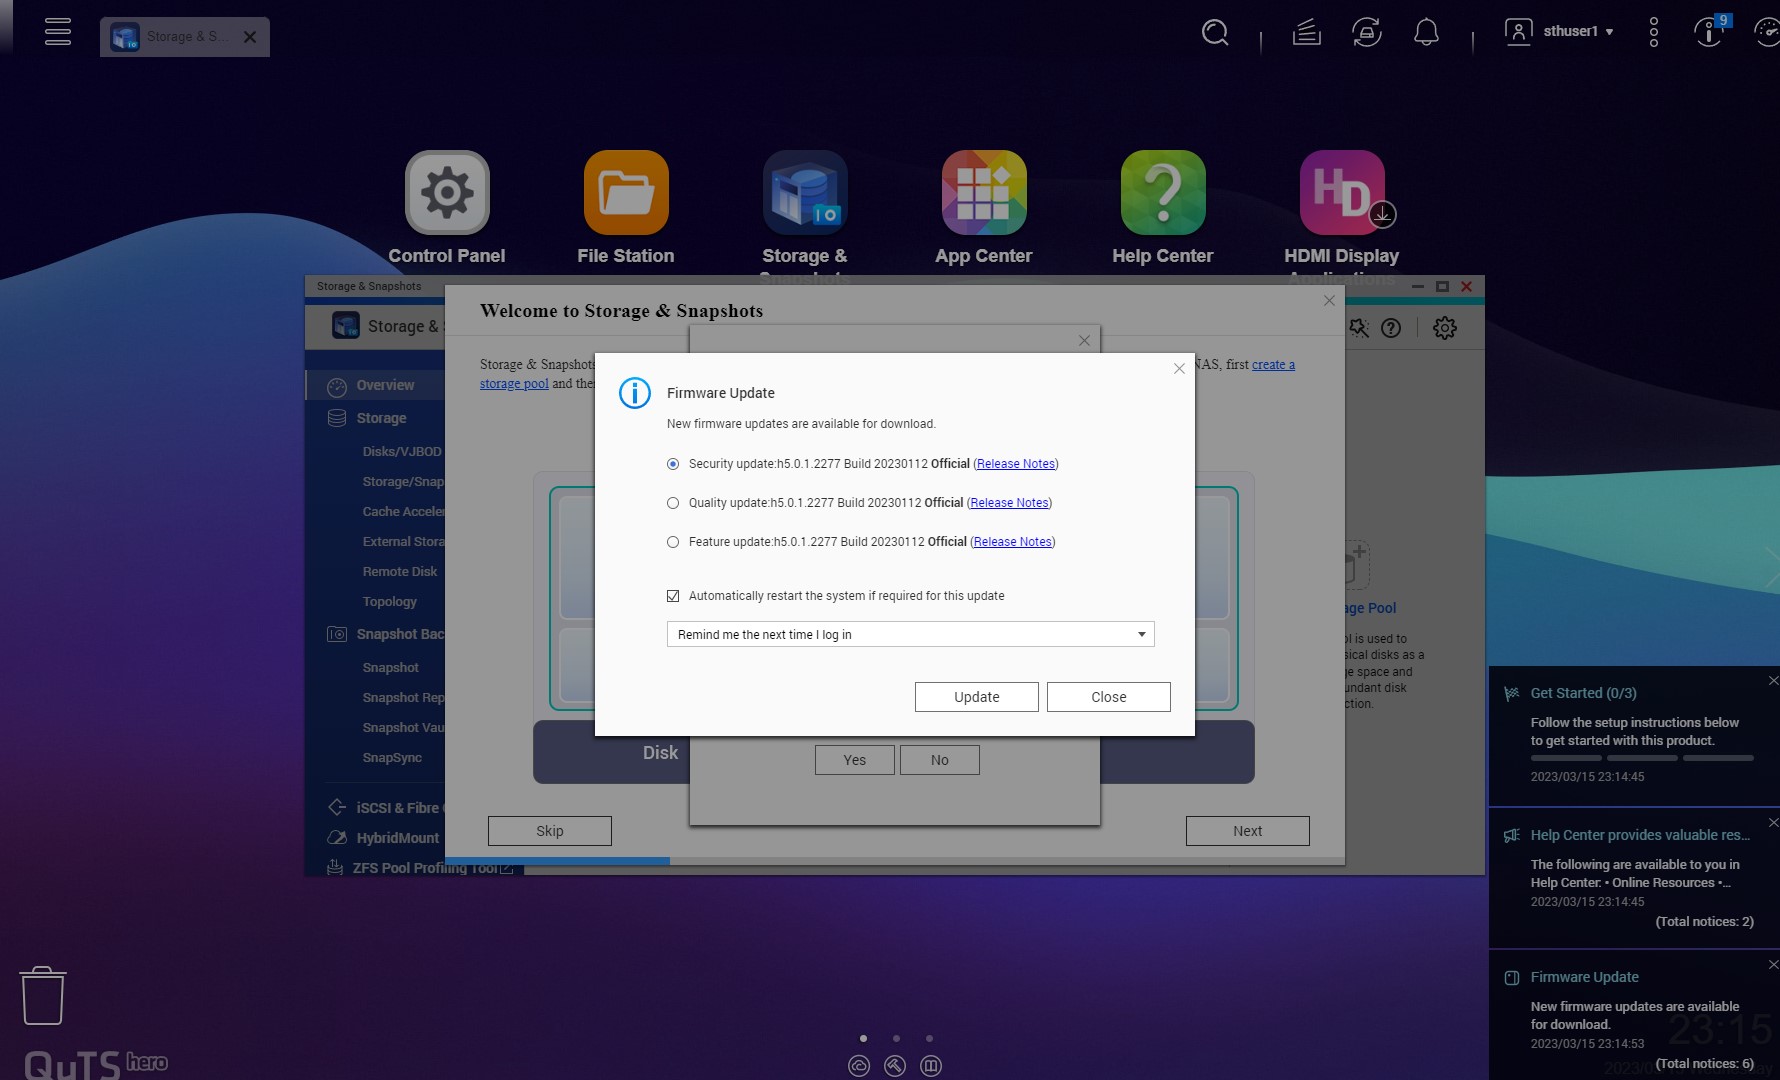The height and width of the screenshot is (1080, 1780).
Task: Open Topology in the sidebar
Action: 390,601
